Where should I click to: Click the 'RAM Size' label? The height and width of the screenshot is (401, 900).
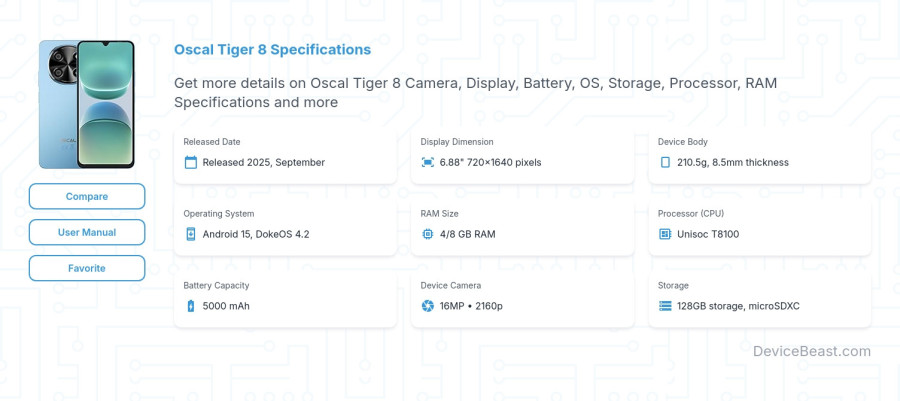tap(439, 213)
